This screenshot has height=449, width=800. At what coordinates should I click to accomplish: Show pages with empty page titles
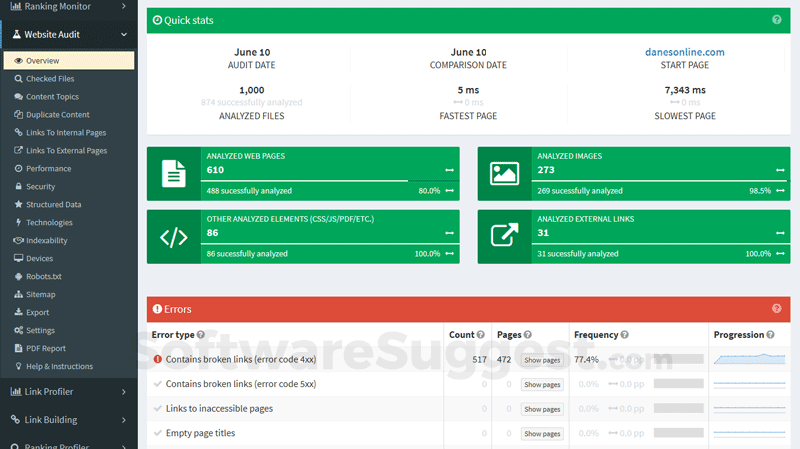(542, 434)
